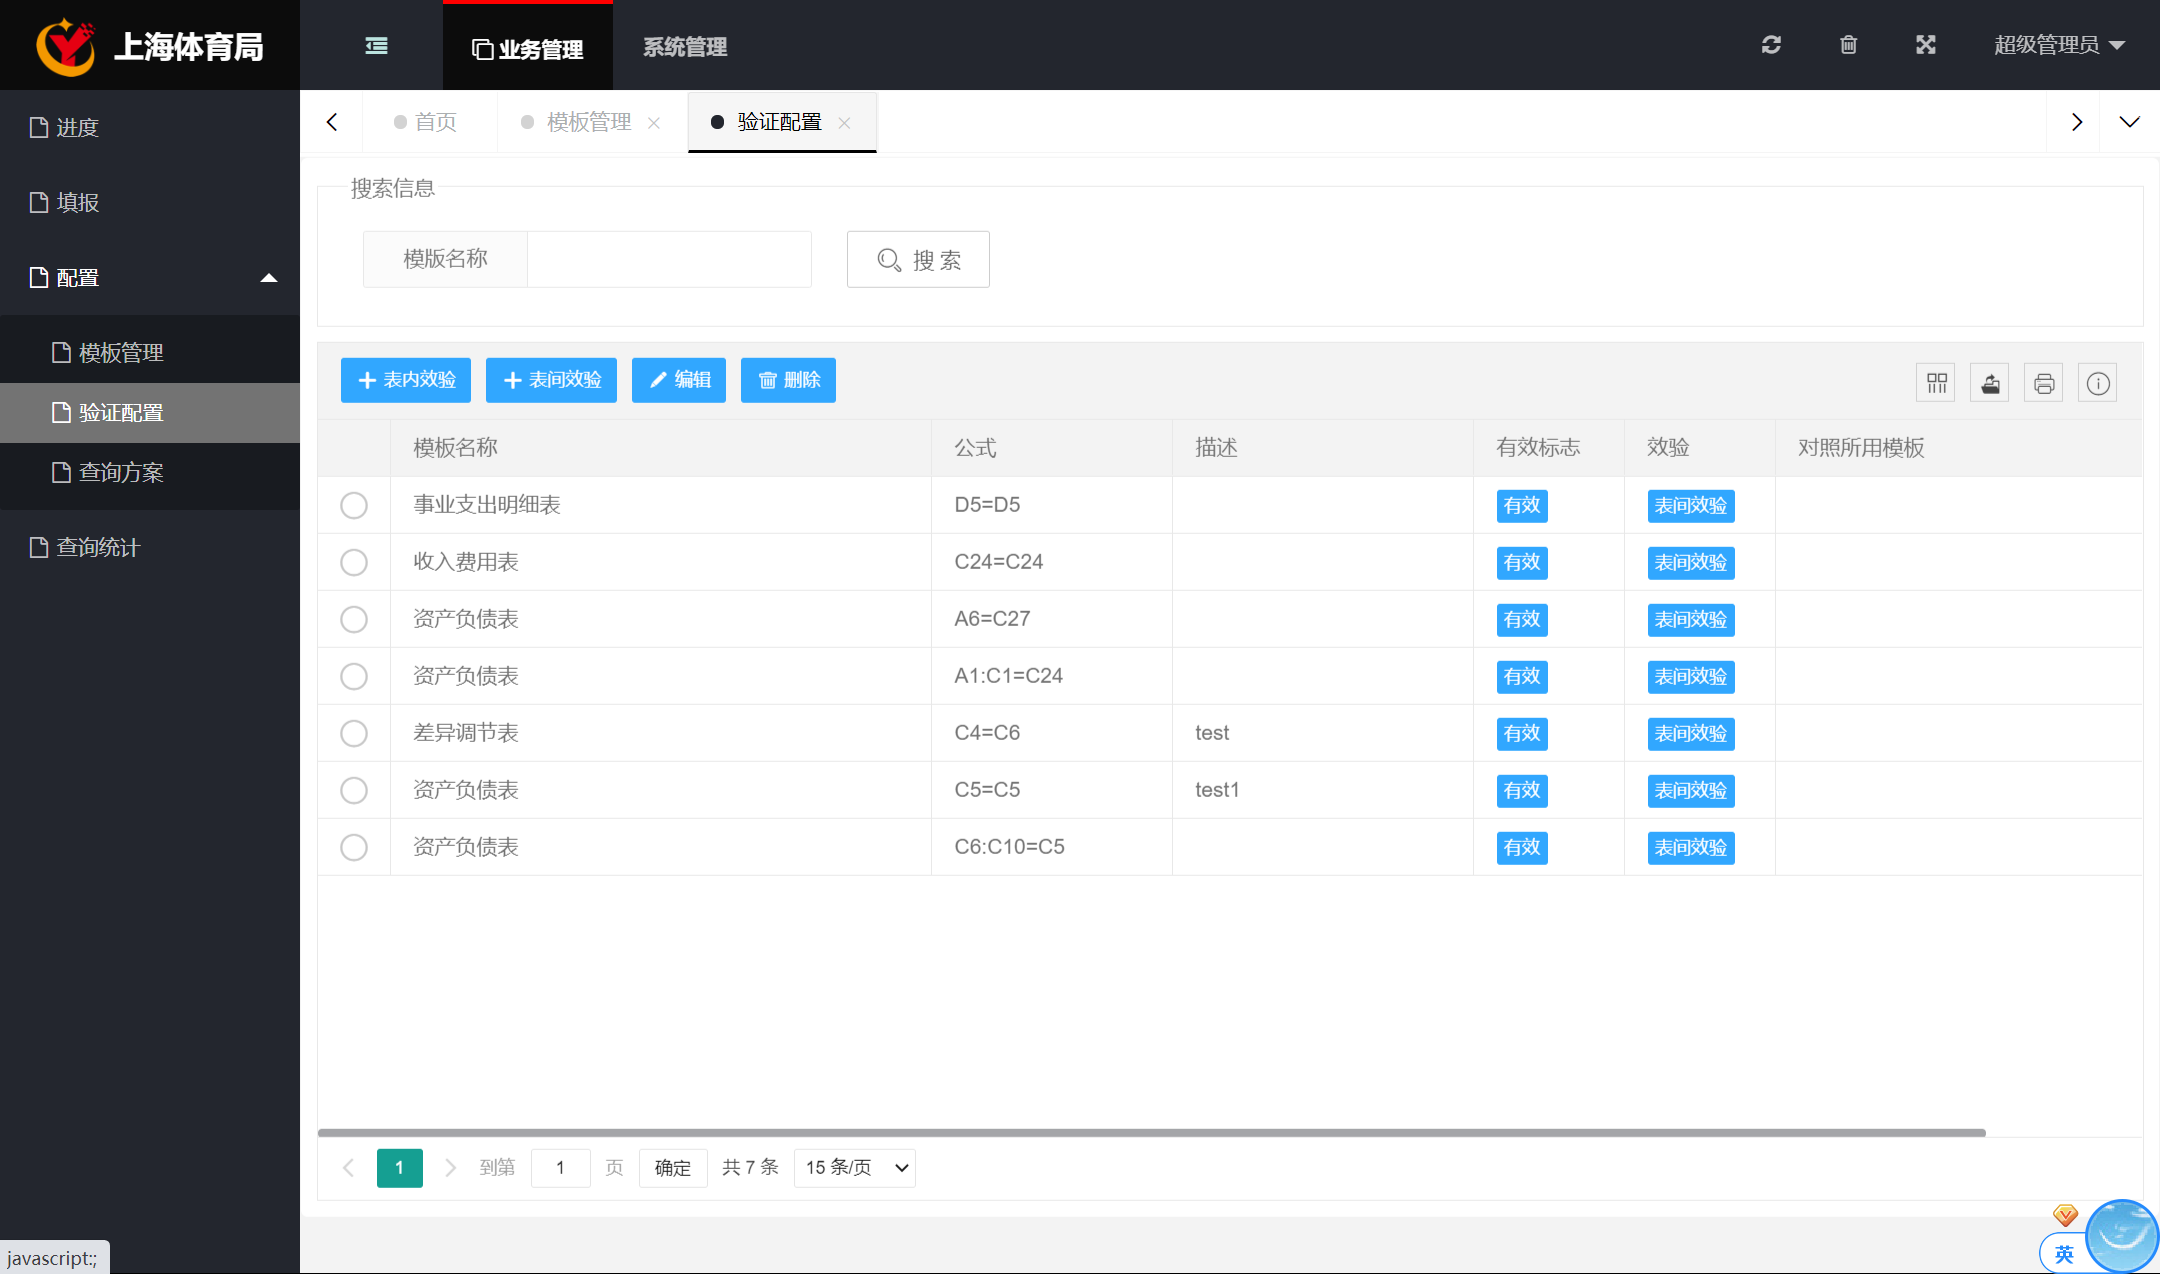Open 填报 in the sidebar

pyautogui.click(x=150, y=203)
